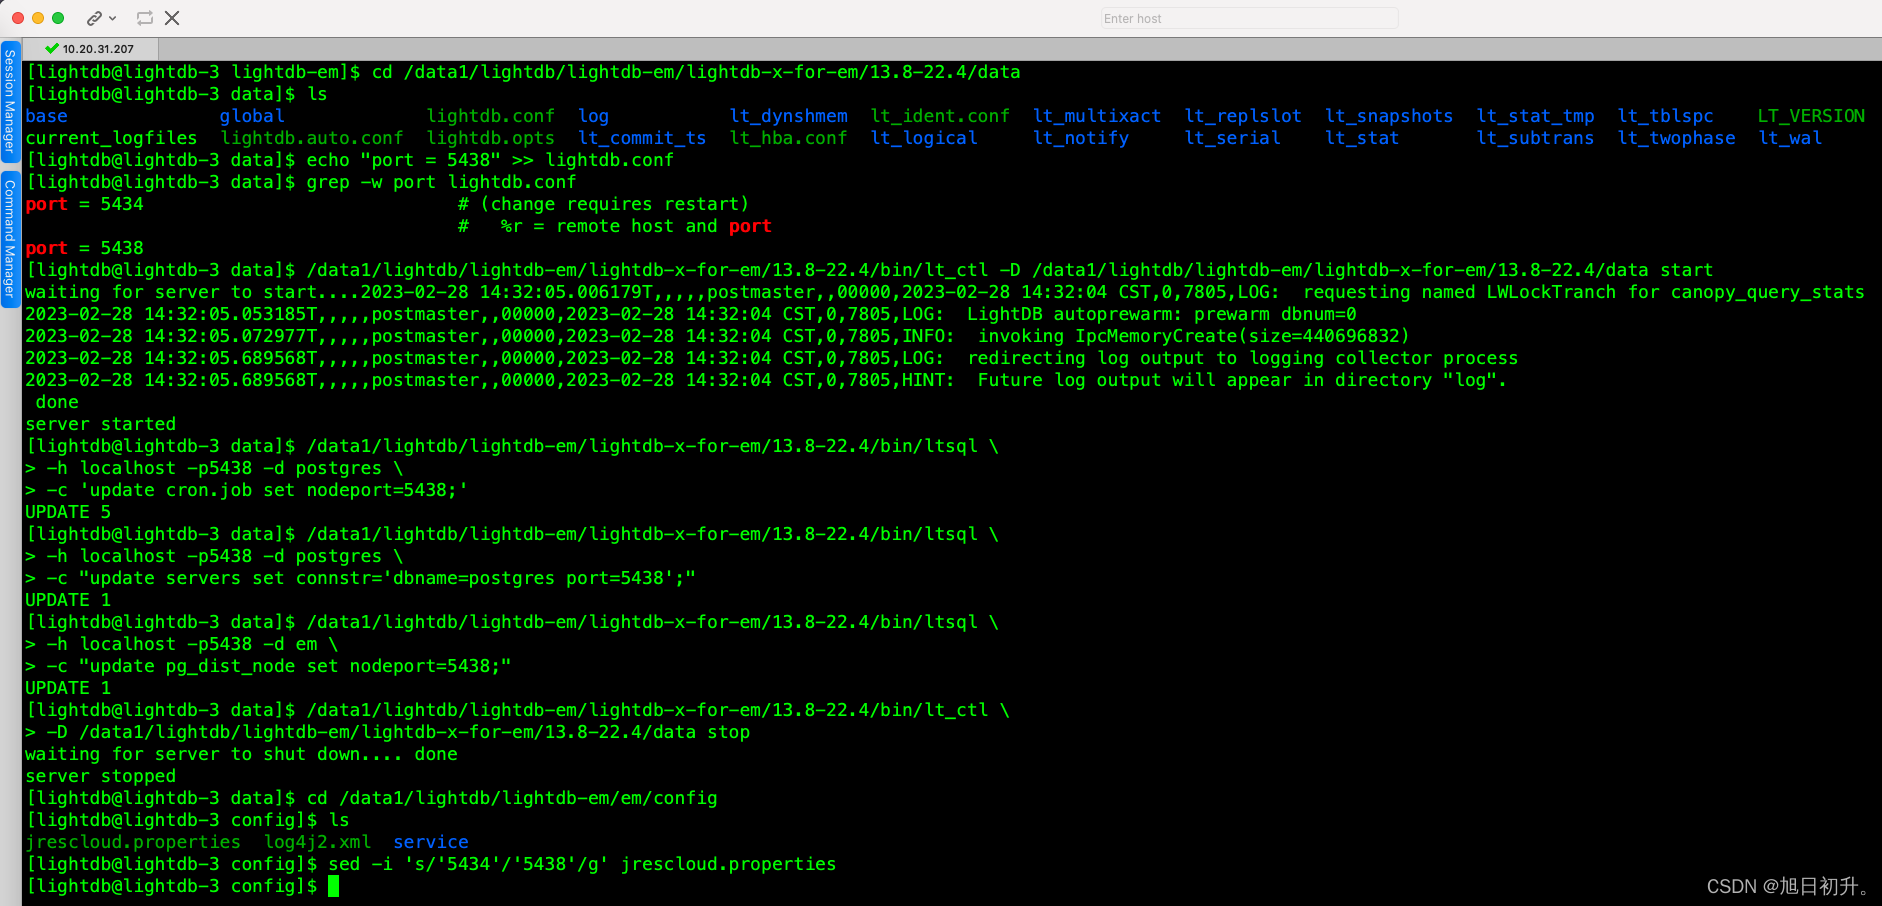
Task: Click 'lt_dynshmem' directory name
Action: pyautogui.click(x=789, y=116)
